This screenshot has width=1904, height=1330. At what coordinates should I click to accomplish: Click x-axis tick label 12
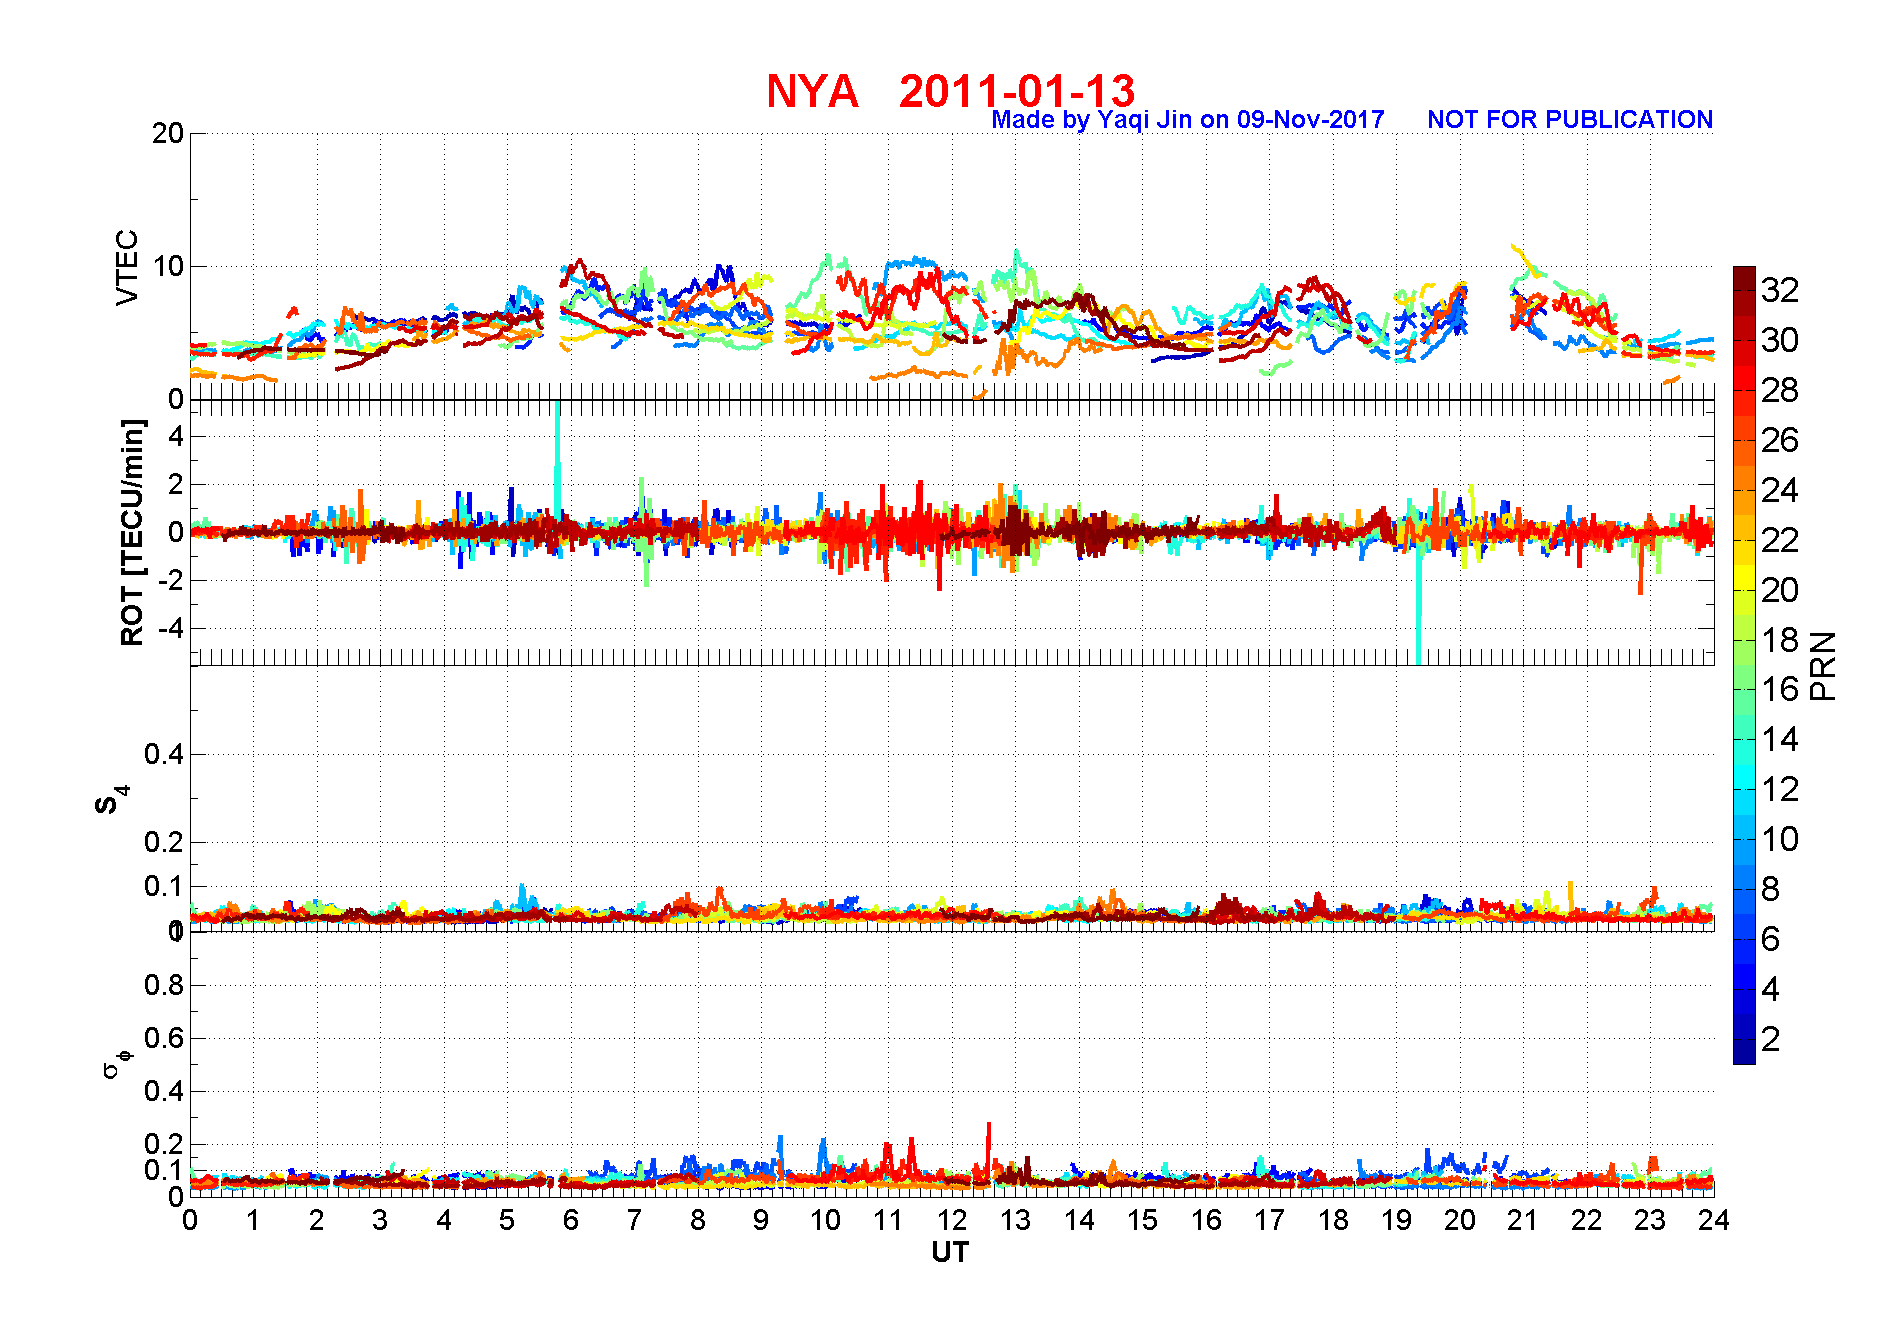[x=952, y=1220]
